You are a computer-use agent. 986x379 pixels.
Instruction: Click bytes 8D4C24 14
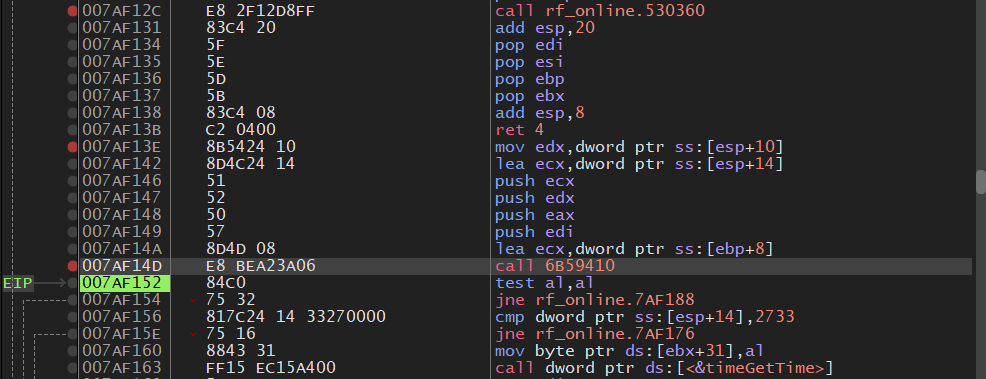pyautogui.click(x=251, y=164)
